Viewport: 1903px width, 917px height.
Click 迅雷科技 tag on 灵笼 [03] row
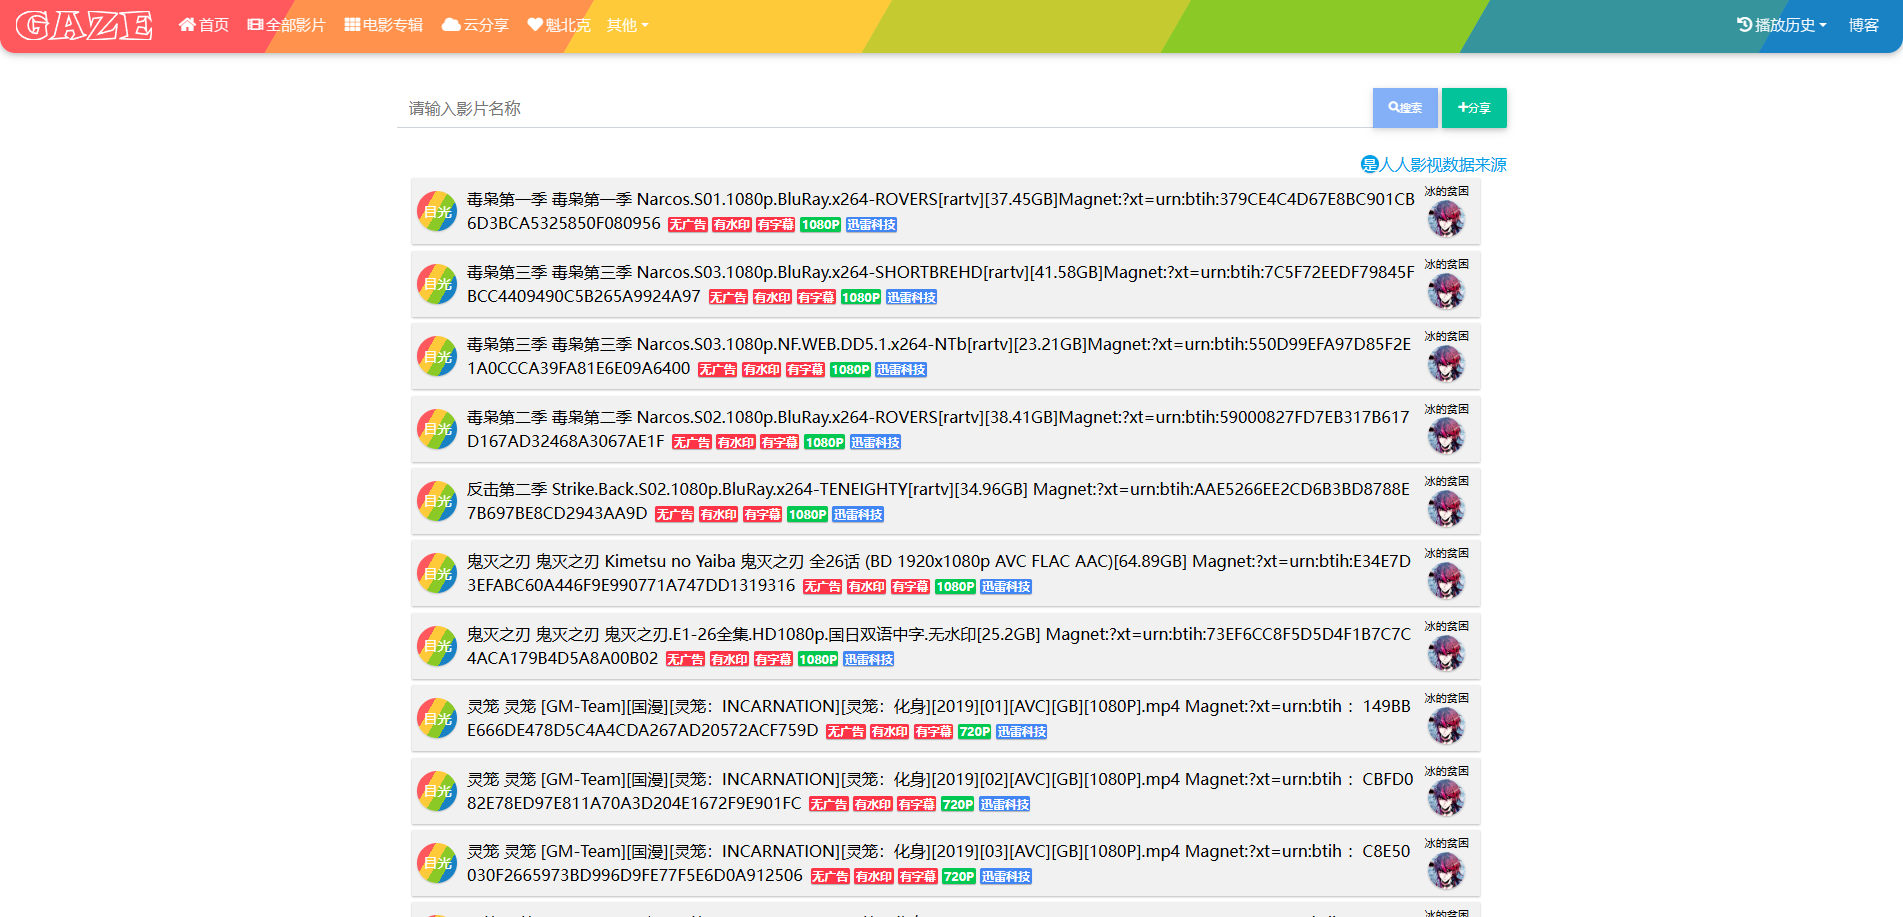[1006, 877]
